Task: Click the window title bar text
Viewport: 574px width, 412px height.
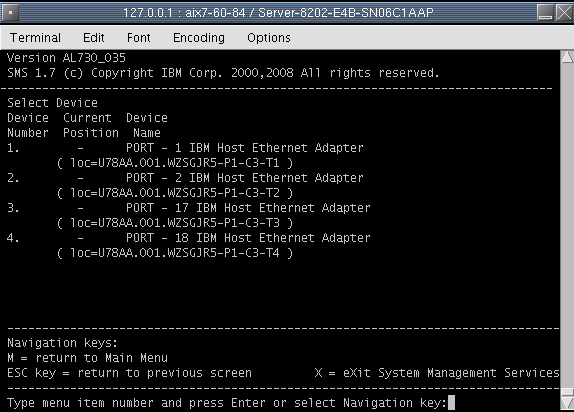Action: click(278, 13)
